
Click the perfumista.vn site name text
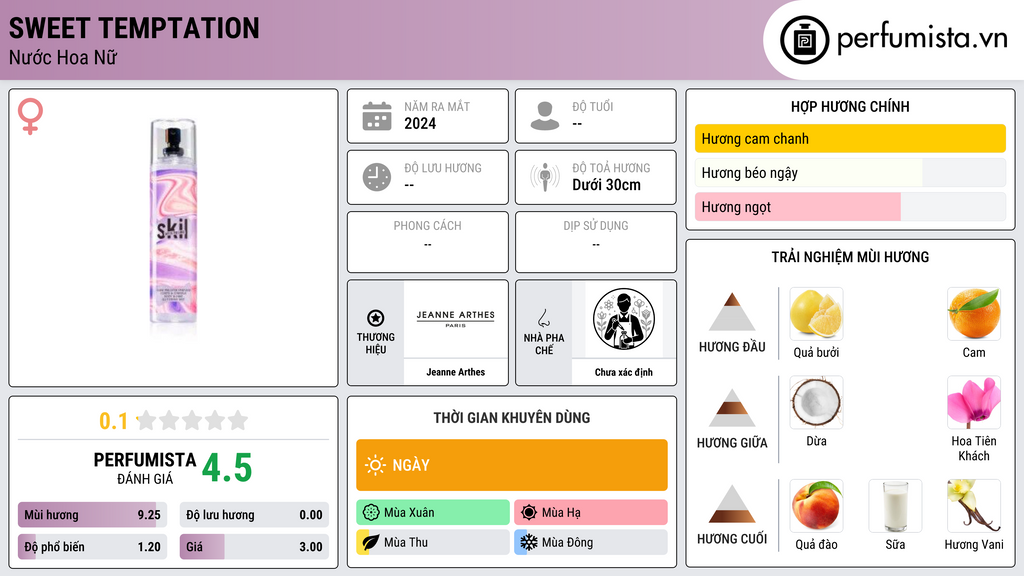922,39
